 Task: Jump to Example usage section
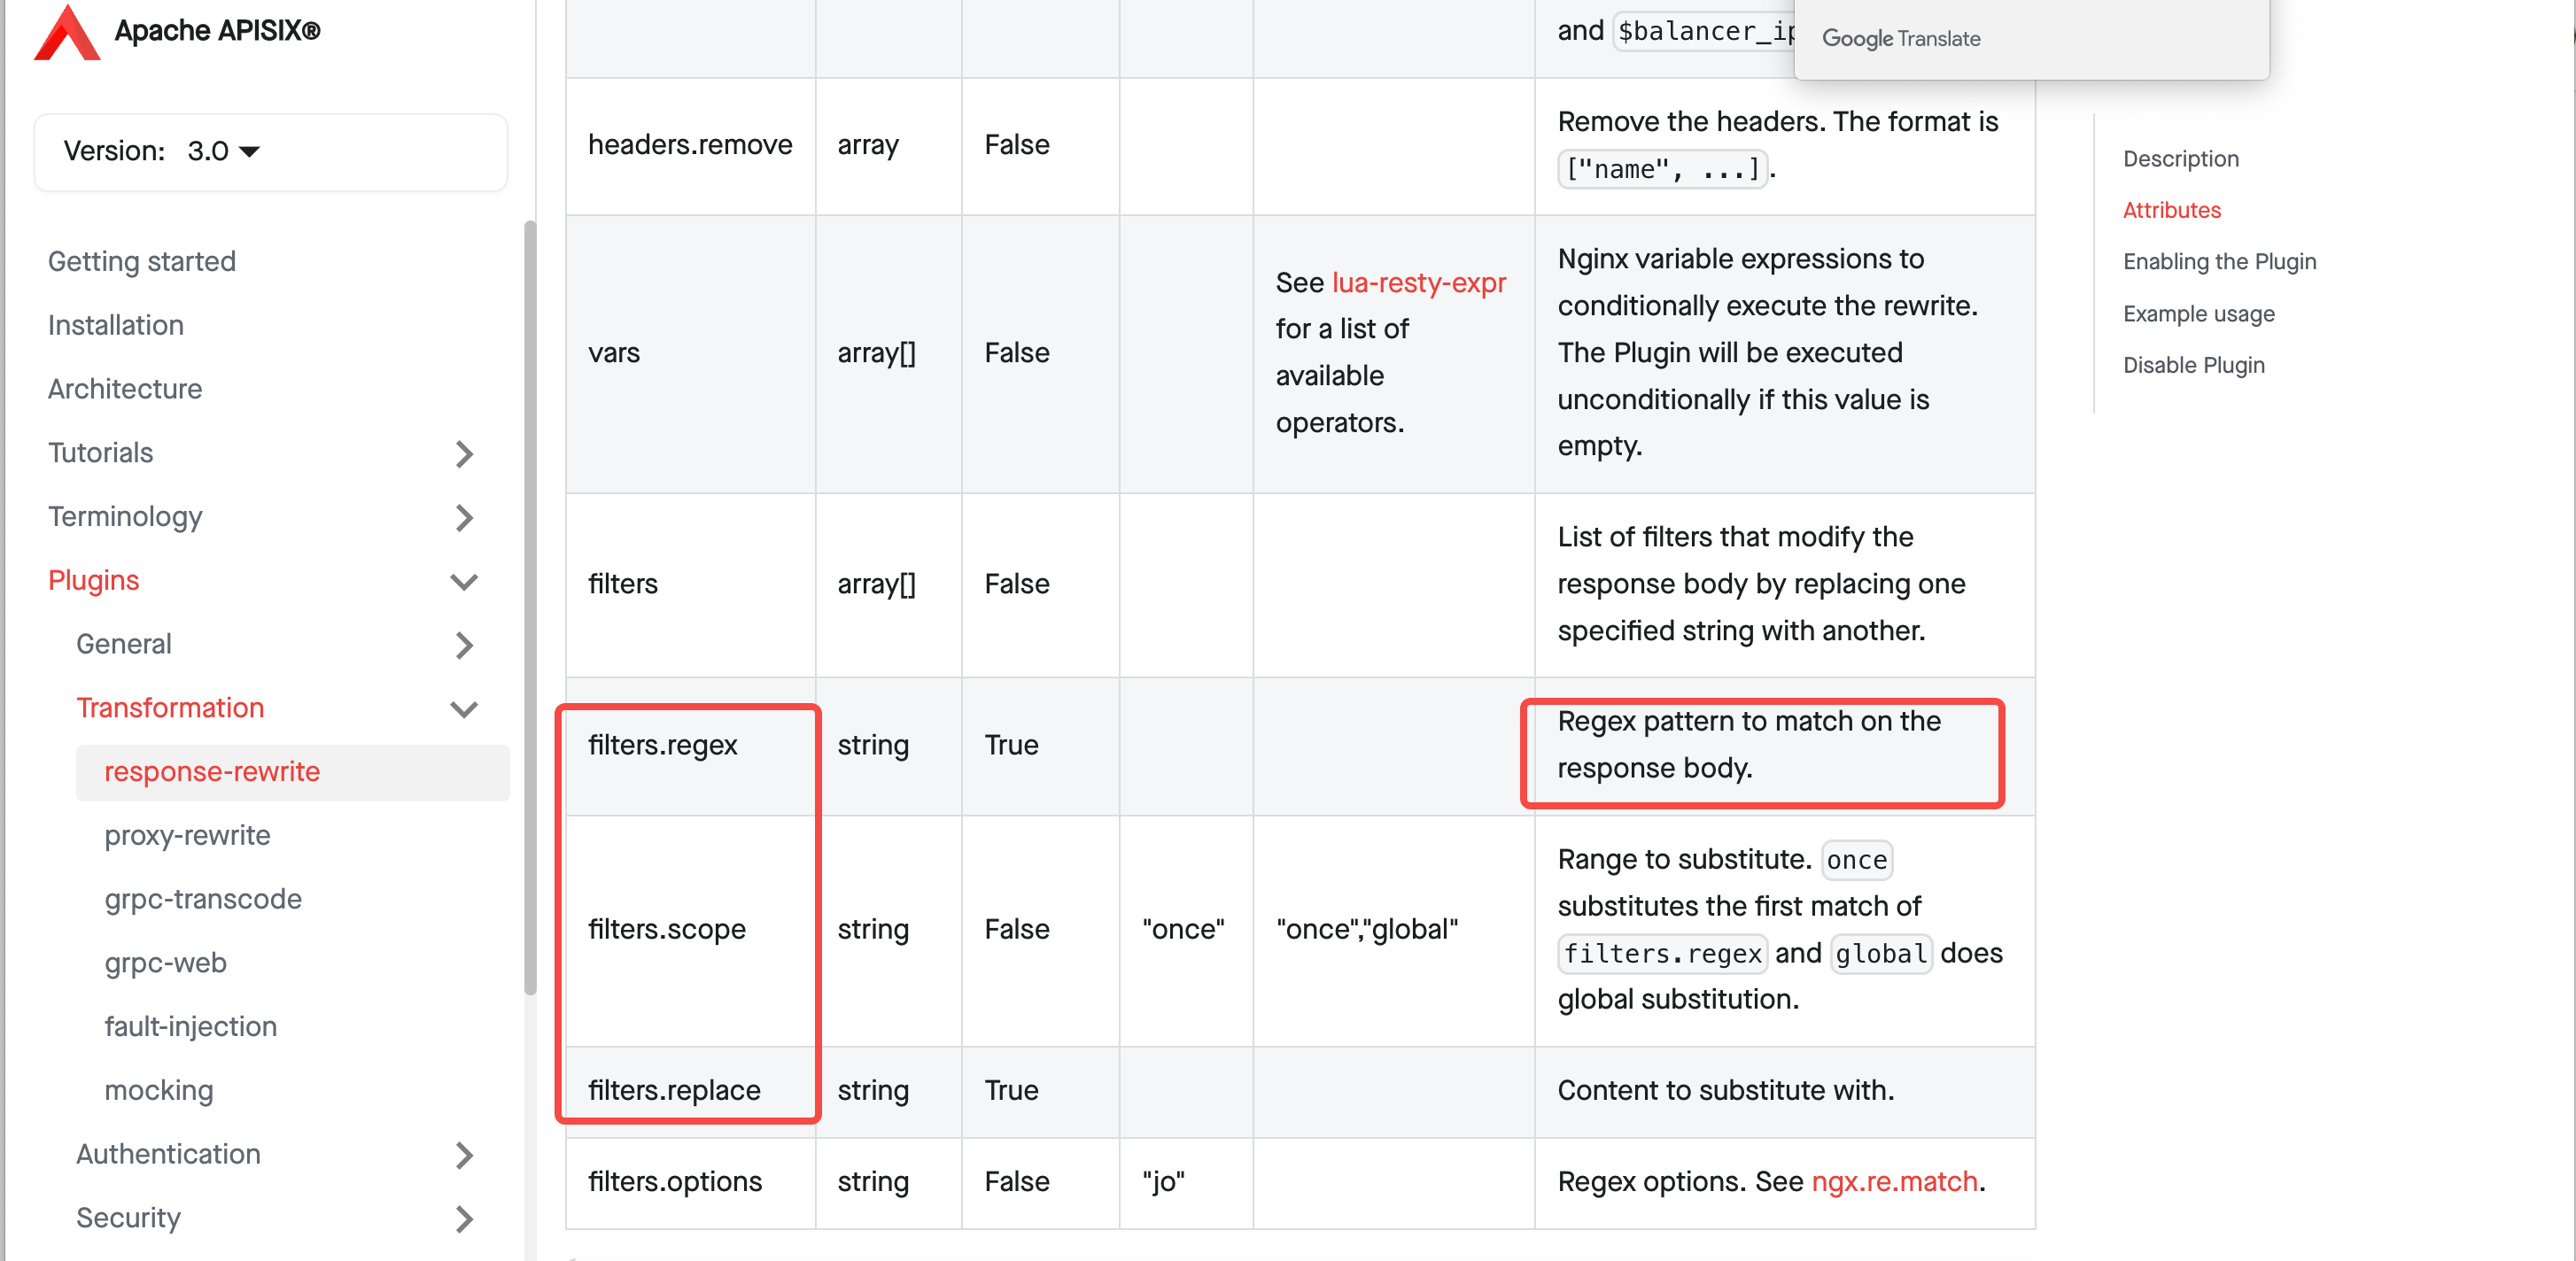tap(2198, 314)
